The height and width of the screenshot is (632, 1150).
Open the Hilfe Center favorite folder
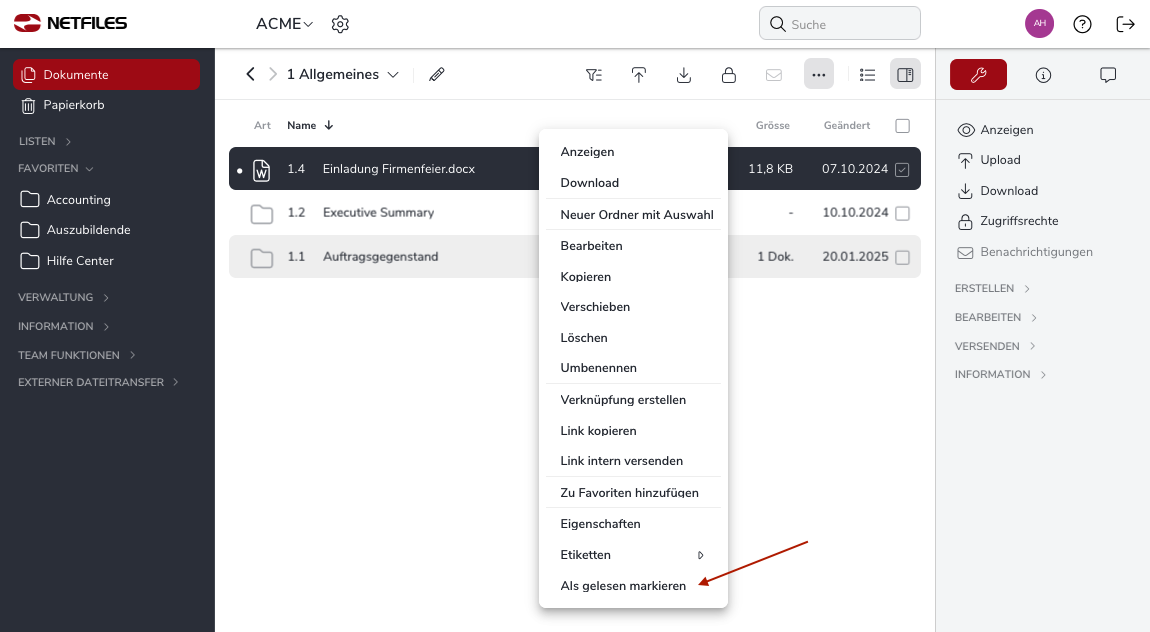67,260
